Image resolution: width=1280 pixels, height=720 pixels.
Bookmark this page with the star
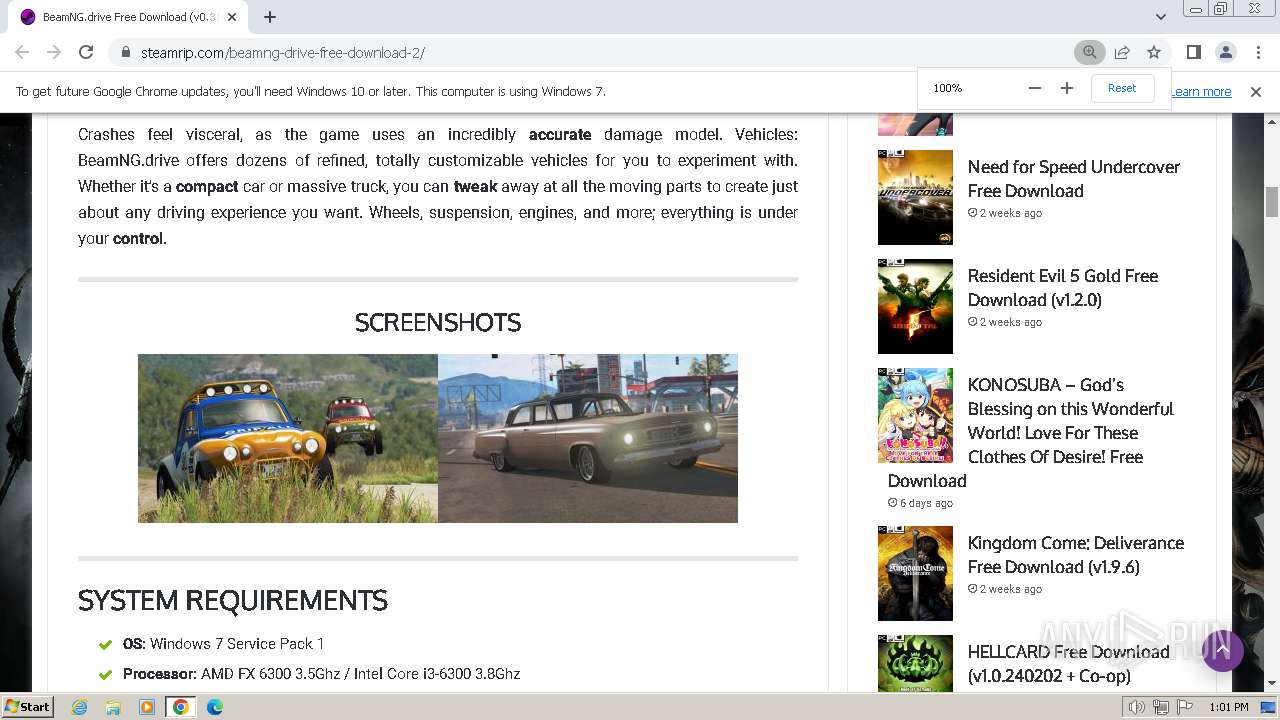1154,52
